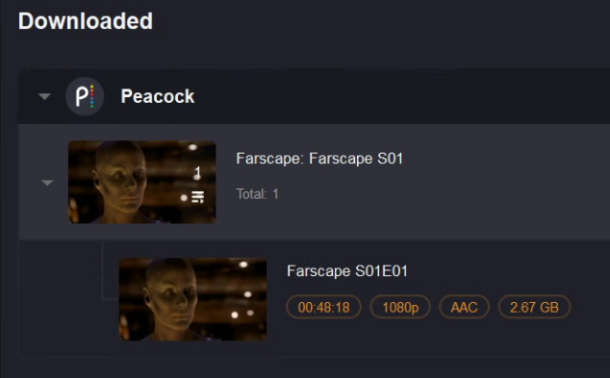Click the AAC audio badge
The height and width of the screenshot is (378, 610).
(x=464, y=307)
